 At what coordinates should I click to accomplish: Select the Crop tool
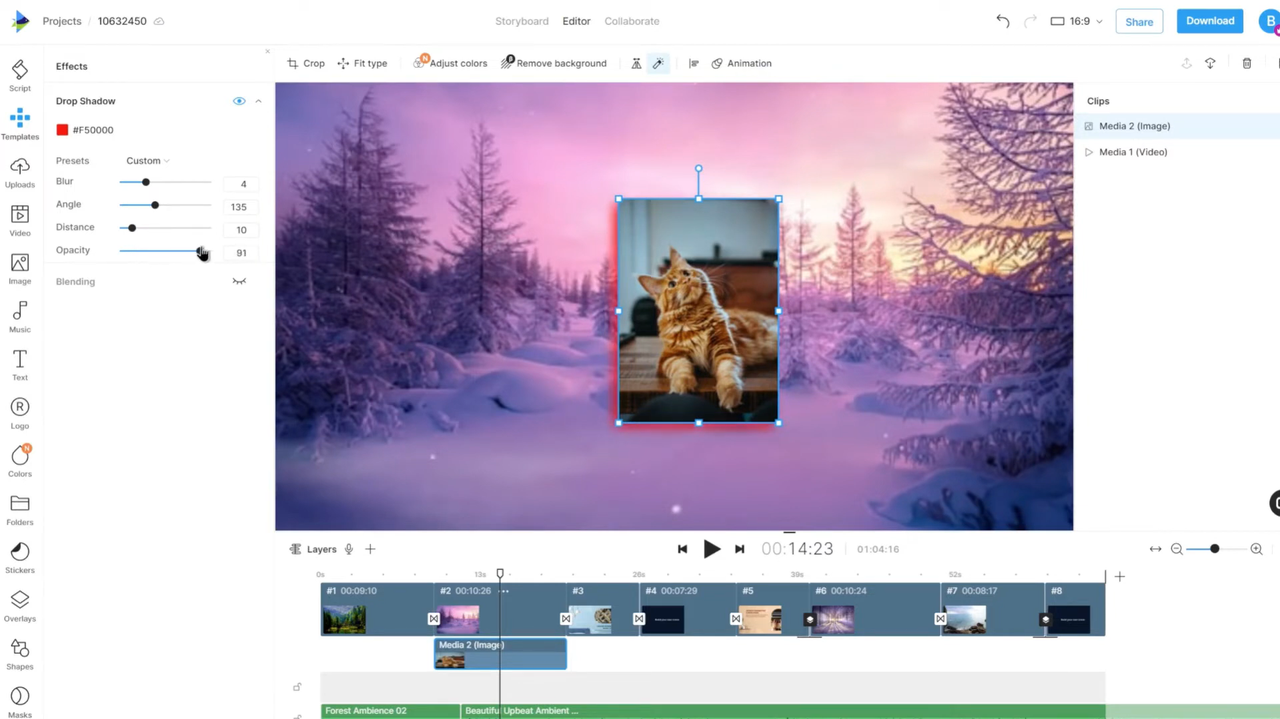306,63
